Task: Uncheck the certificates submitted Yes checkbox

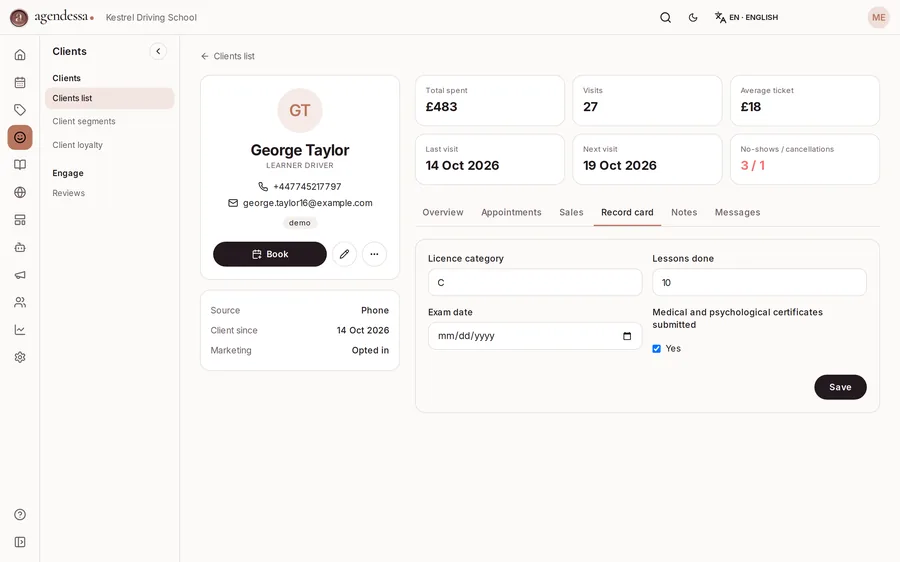Action: coord(657,348)
